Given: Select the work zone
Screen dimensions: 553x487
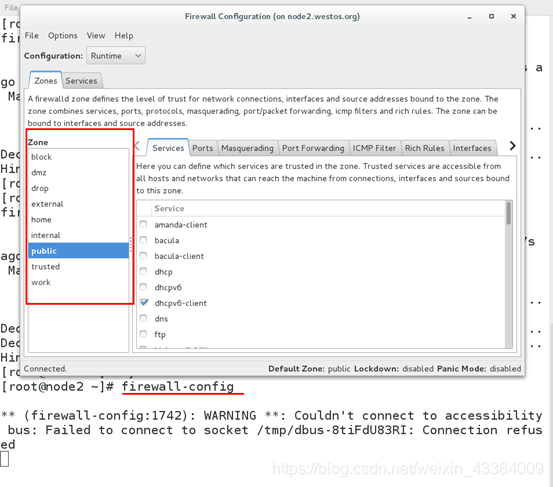Looking at the screenshot, I should coord(78,282).
